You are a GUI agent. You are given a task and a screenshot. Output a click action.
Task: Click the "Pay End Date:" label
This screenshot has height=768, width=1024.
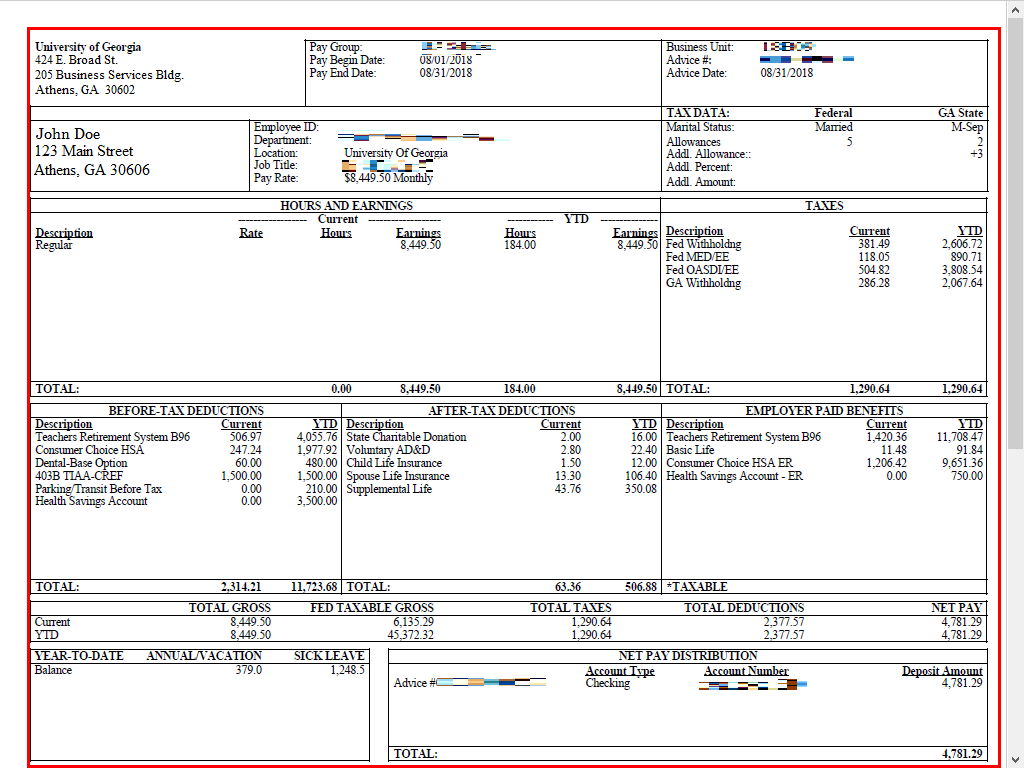point(342,73)
